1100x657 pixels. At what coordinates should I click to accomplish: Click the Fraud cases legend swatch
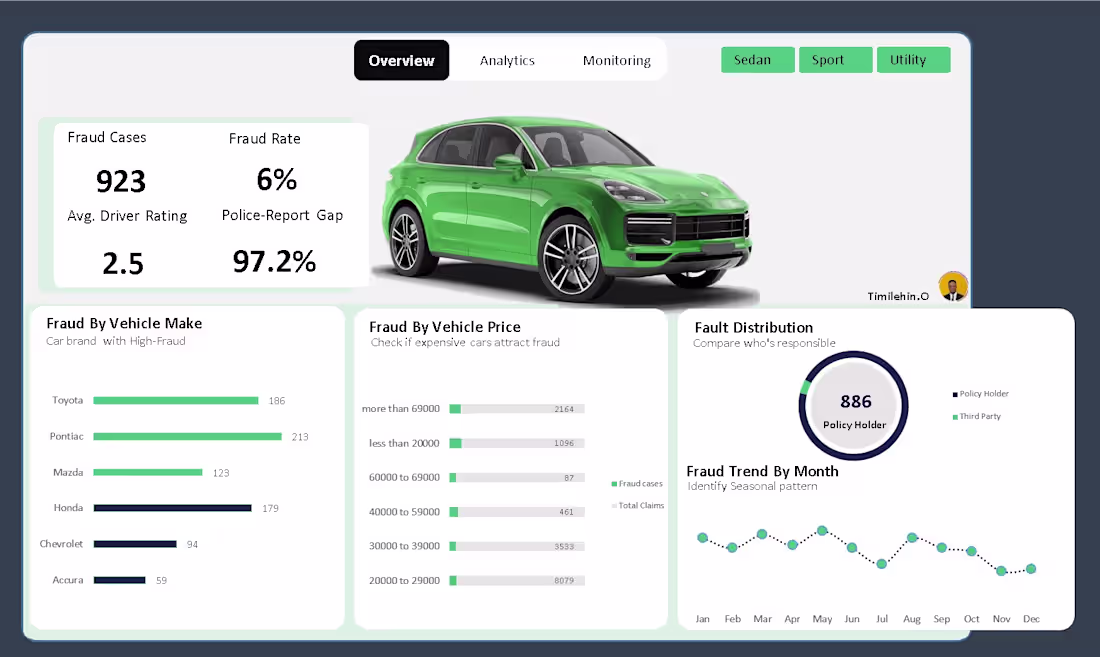click(x=614, y=484)
